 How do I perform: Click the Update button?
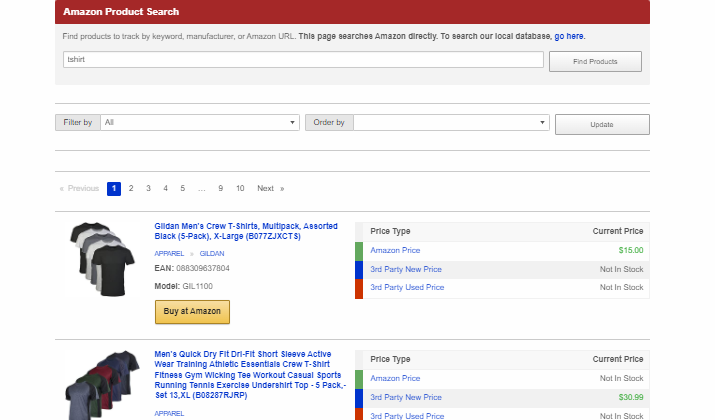point(602,124)
